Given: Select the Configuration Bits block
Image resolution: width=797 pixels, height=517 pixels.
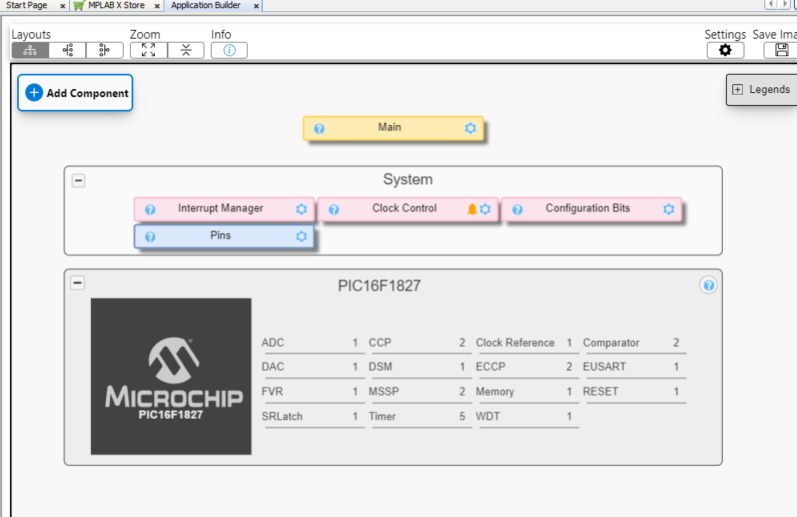Looking at the screenshot, I should point(591,209).
